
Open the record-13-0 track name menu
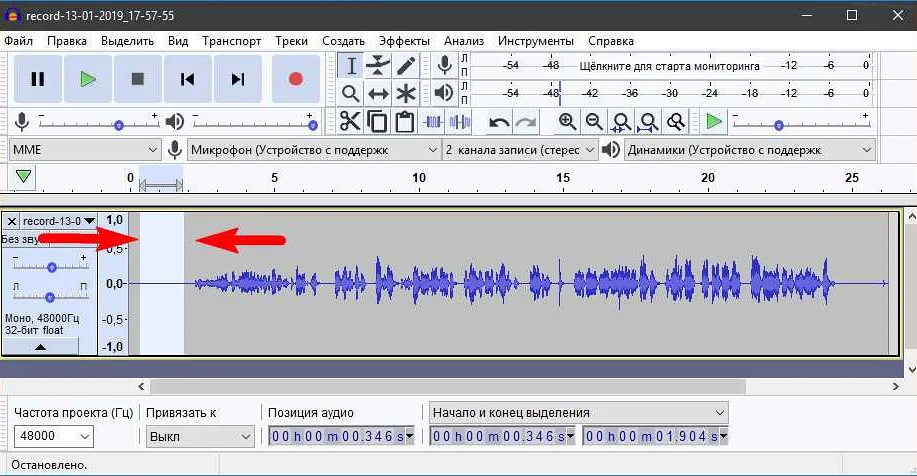58,220
